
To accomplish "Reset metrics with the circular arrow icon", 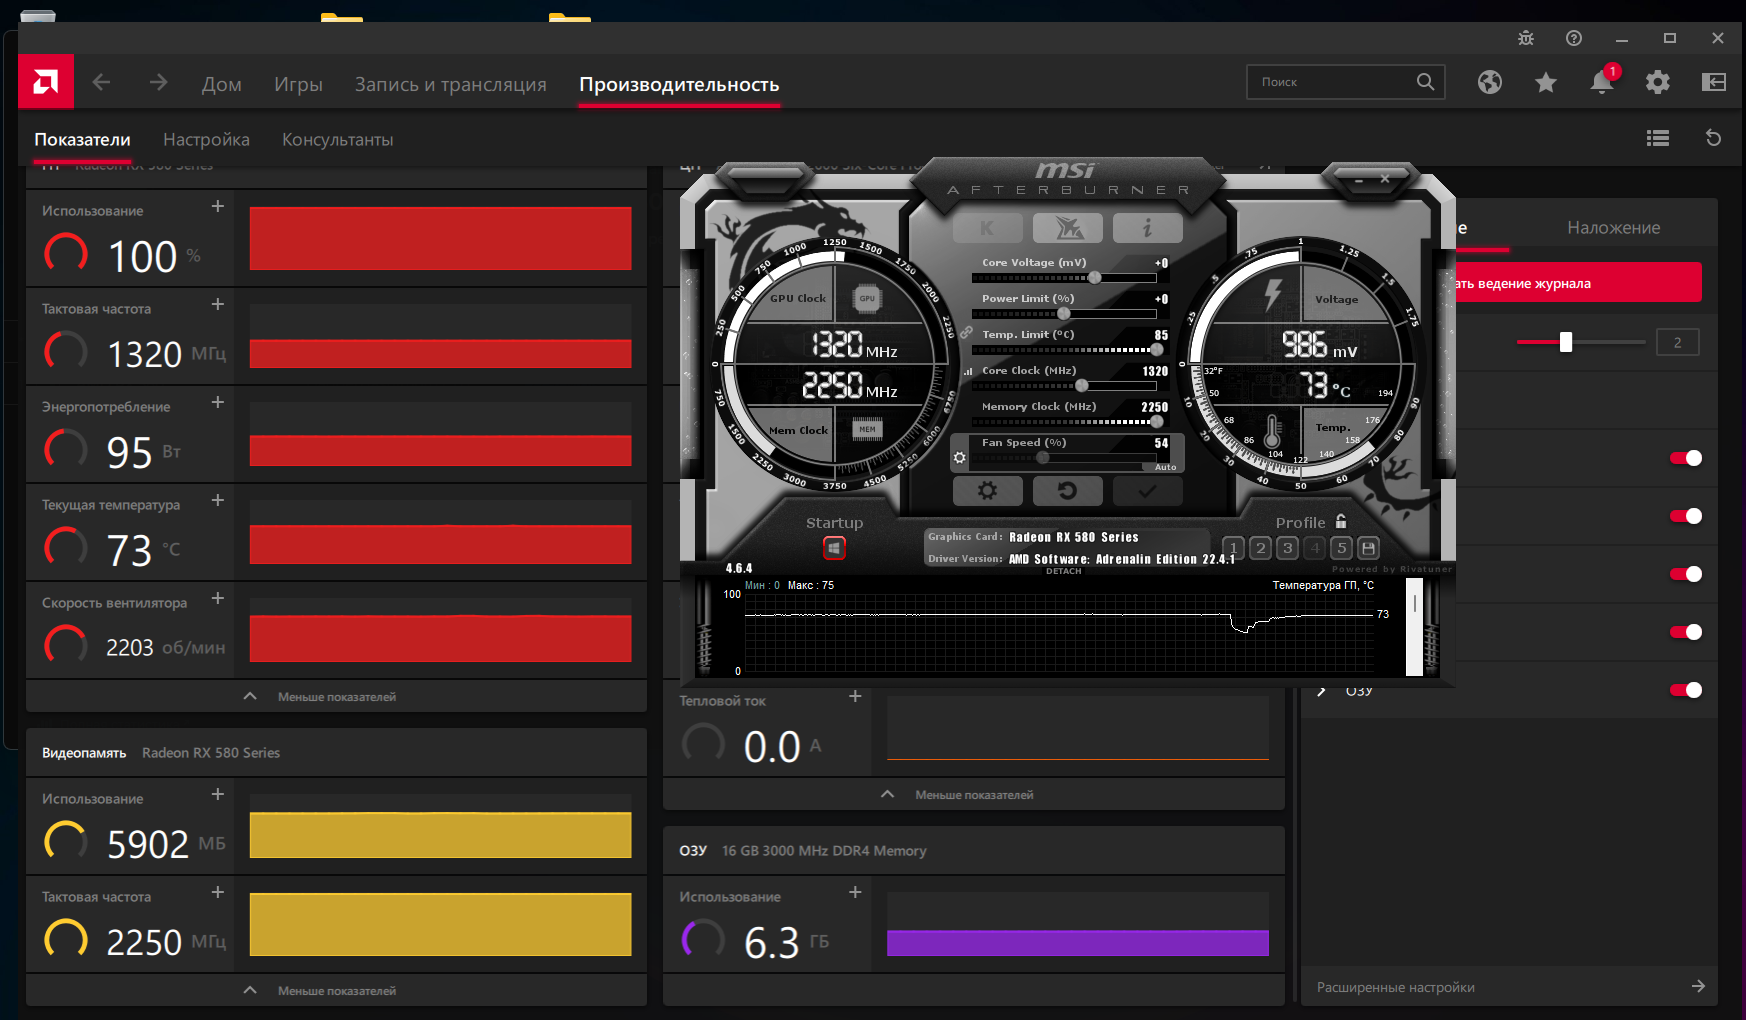I will click(1714, 138).
